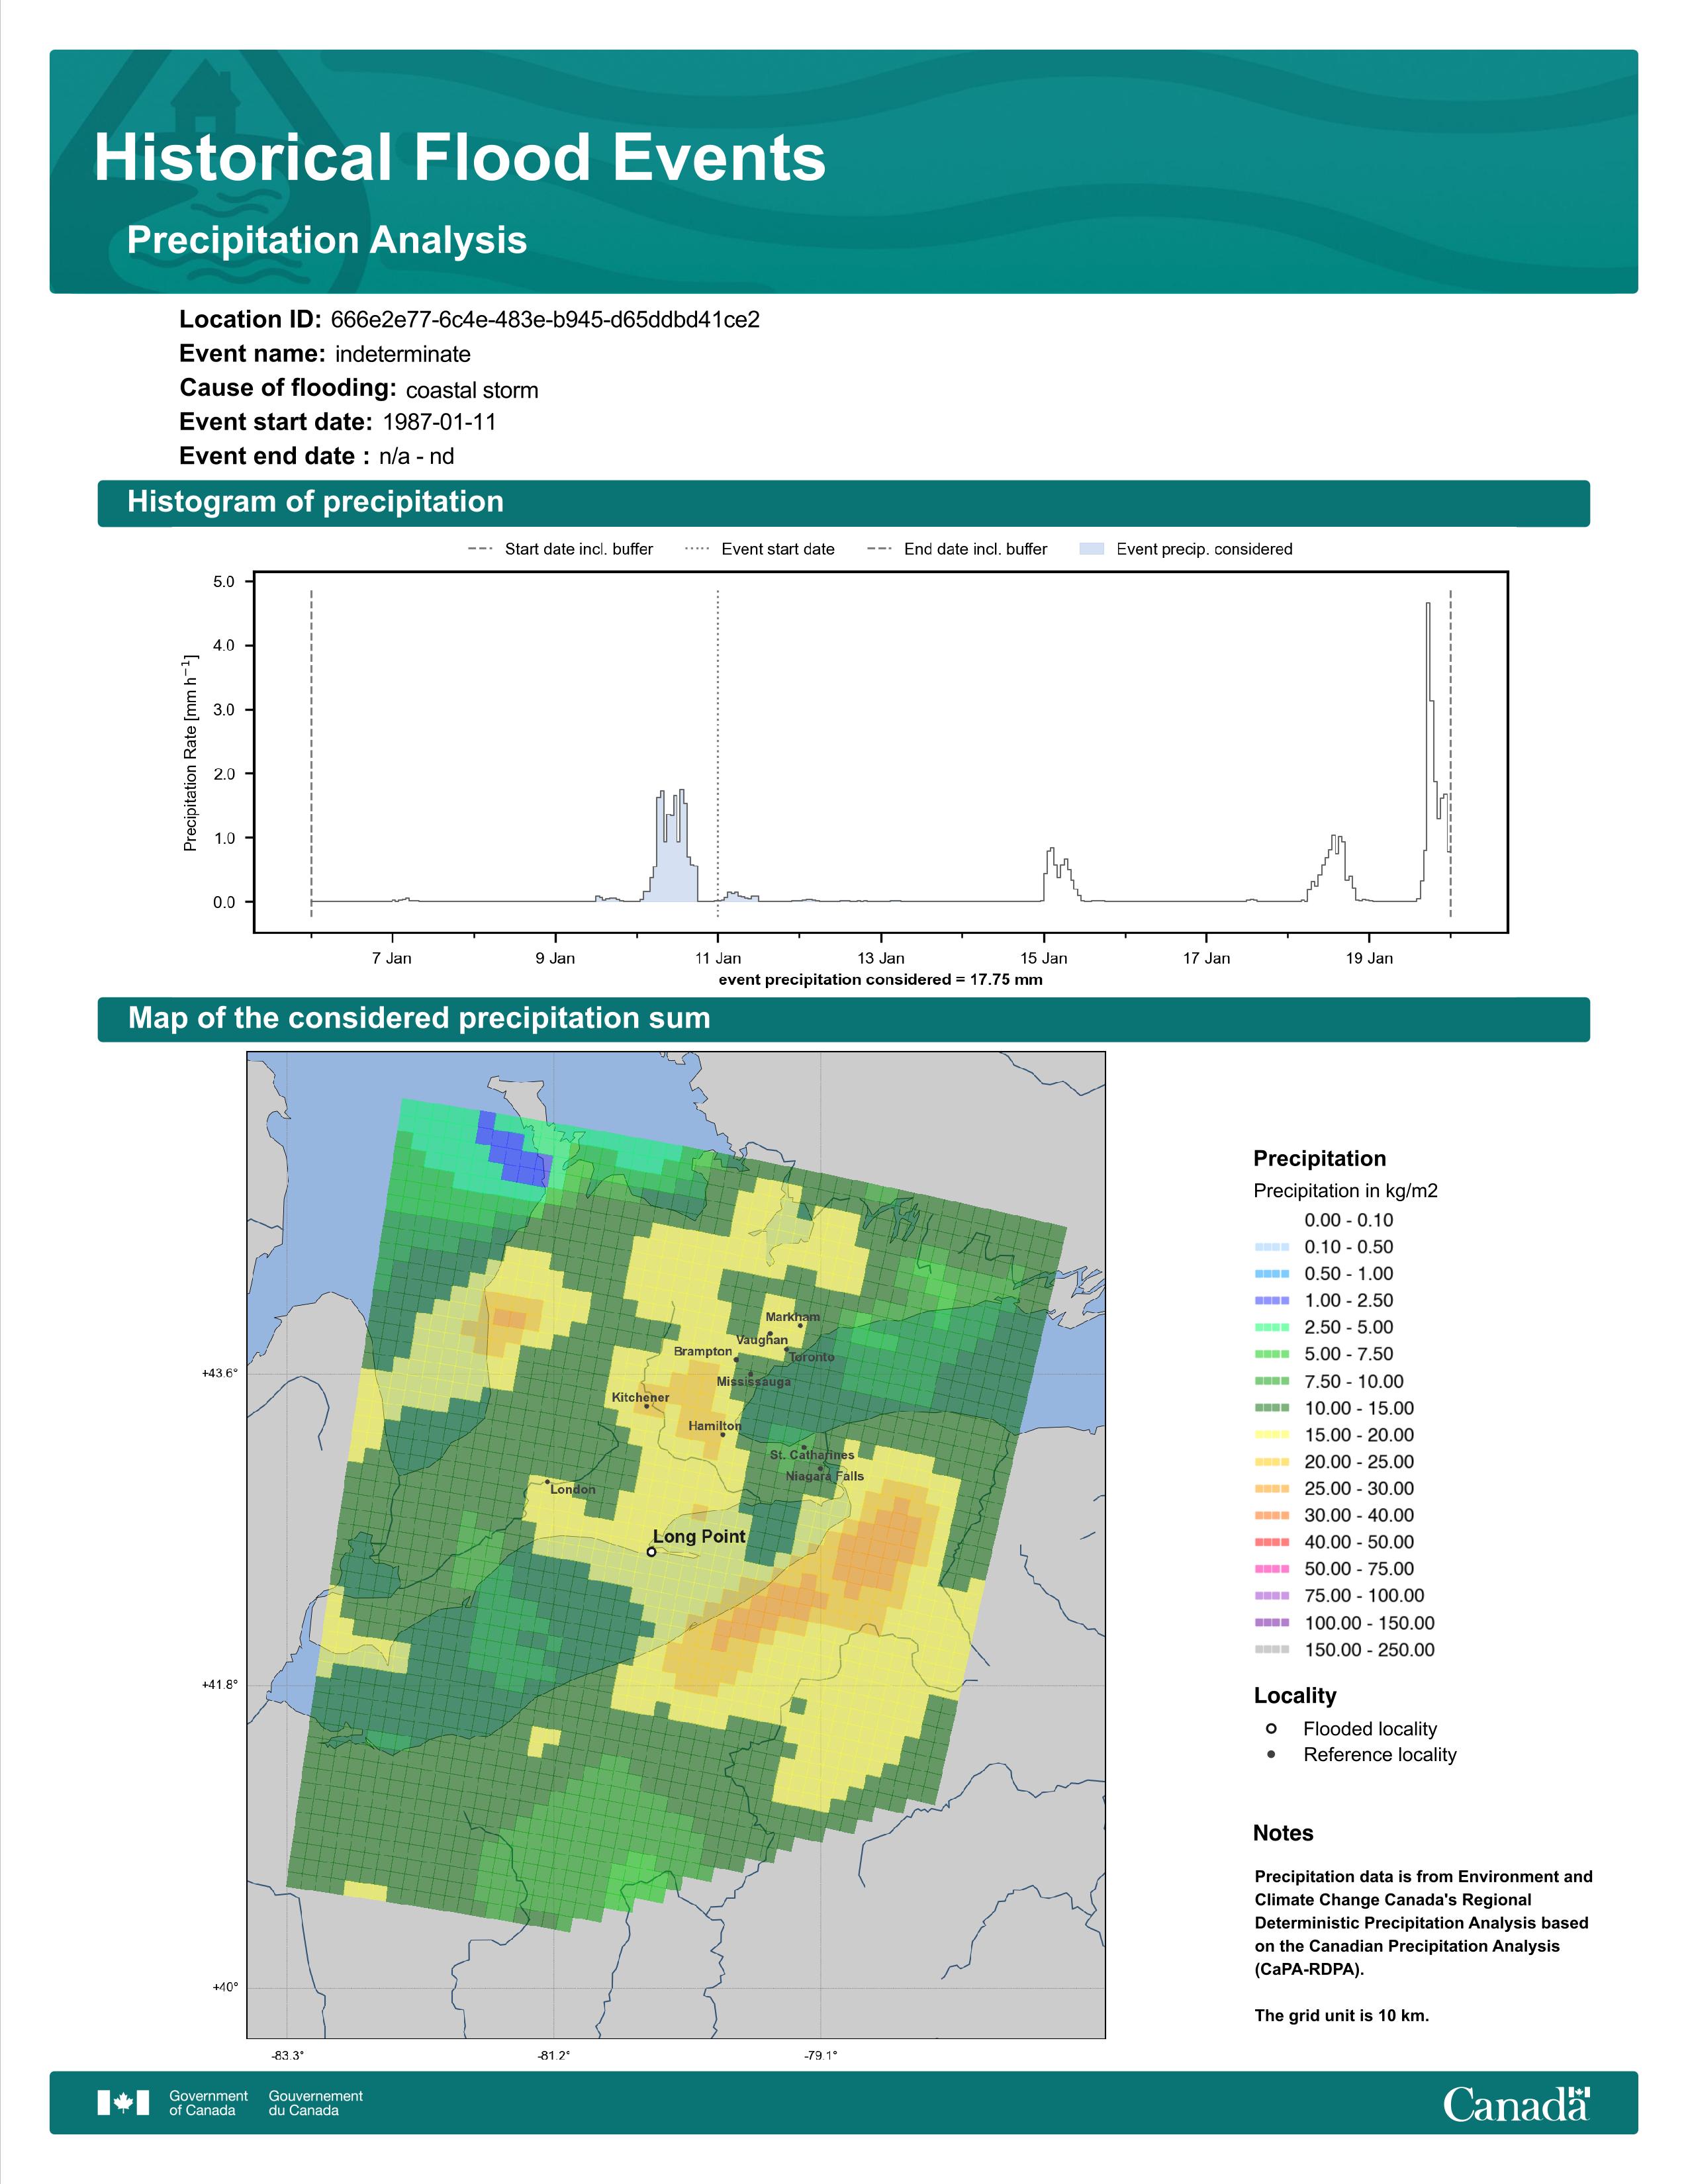Click the Long Point flooded locality marker

pyautogui.click(x=651, y=1552)
